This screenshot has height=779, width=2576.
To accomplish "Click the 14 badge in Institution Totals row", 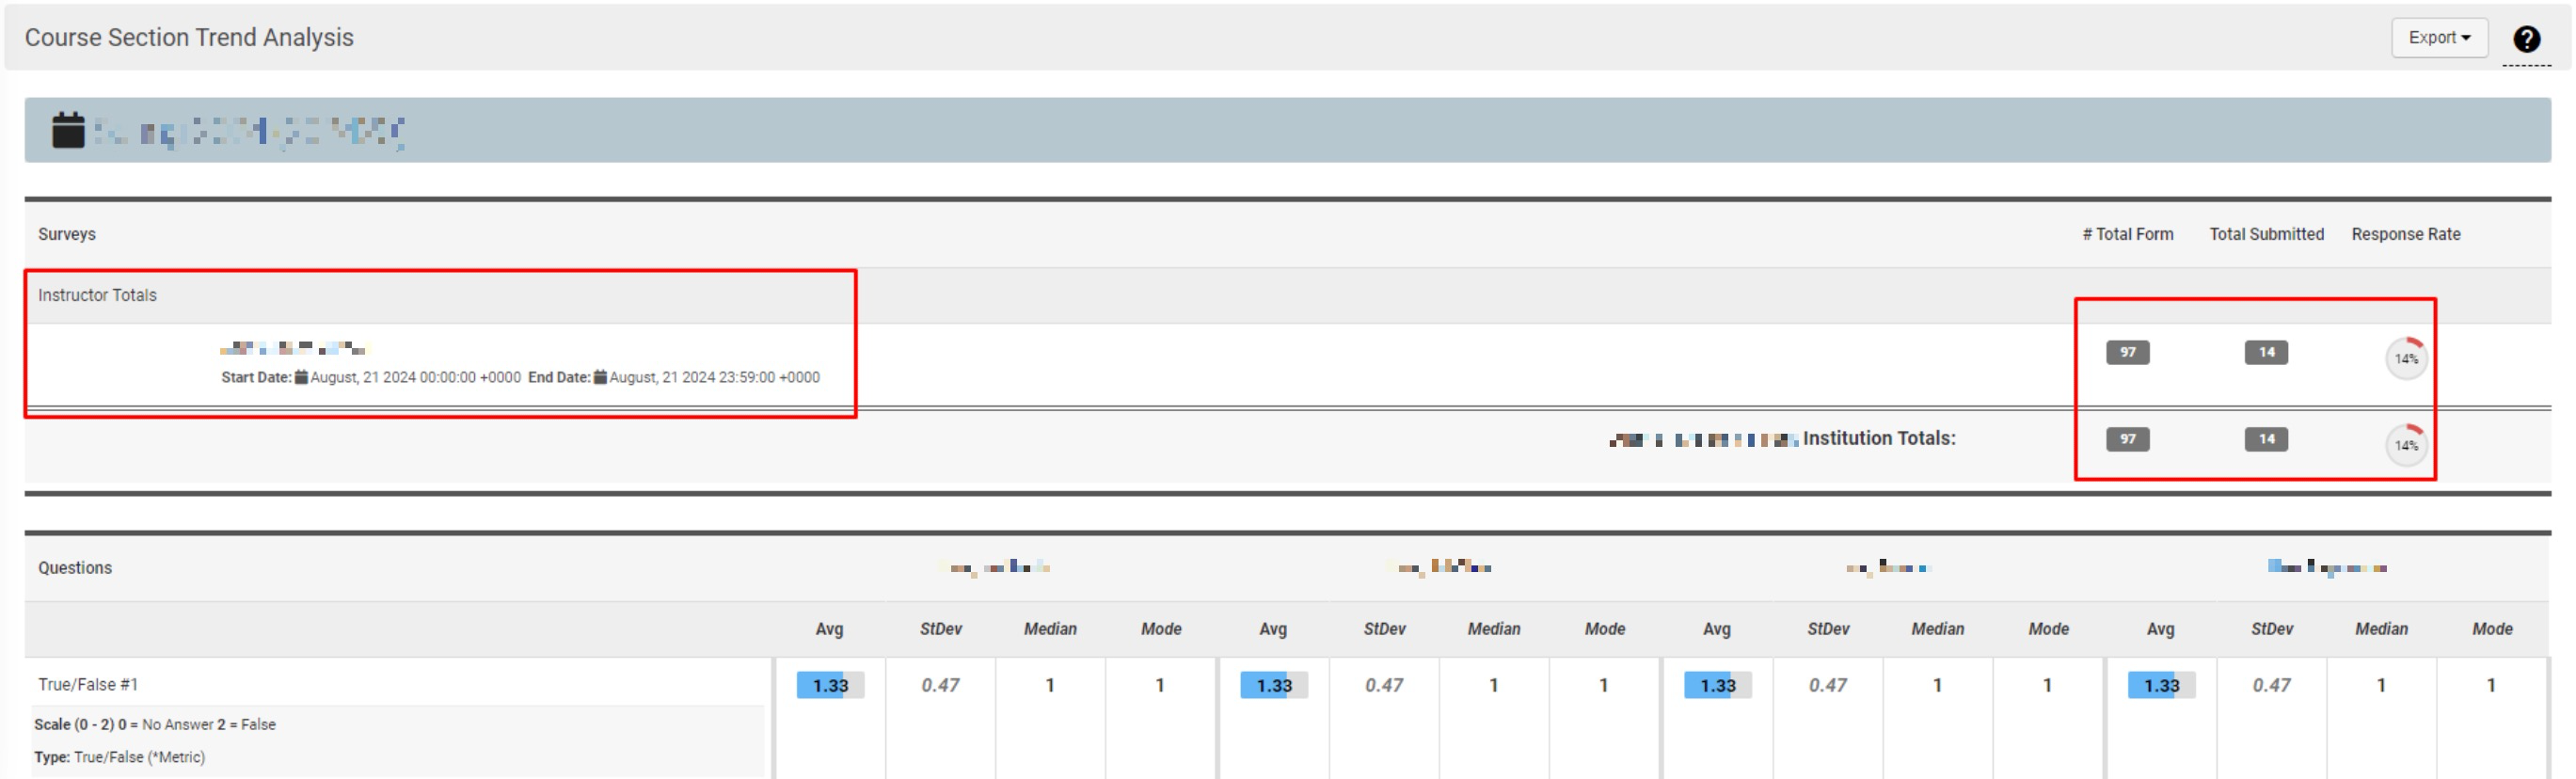I will pos(2265,439).
